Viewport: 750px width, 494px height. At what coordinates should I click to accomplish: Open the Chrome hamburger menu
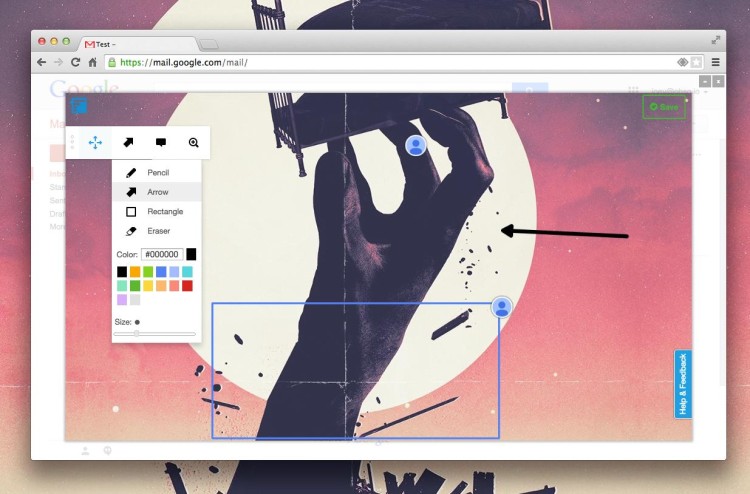[716, 62]
